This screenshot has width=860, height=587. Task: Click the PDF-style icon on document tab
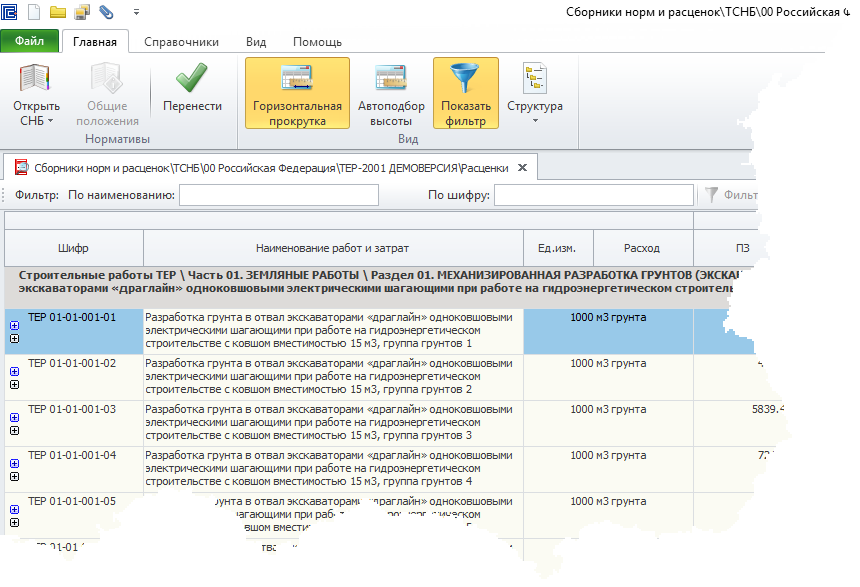pyautogui.click(x=20, y=167)
